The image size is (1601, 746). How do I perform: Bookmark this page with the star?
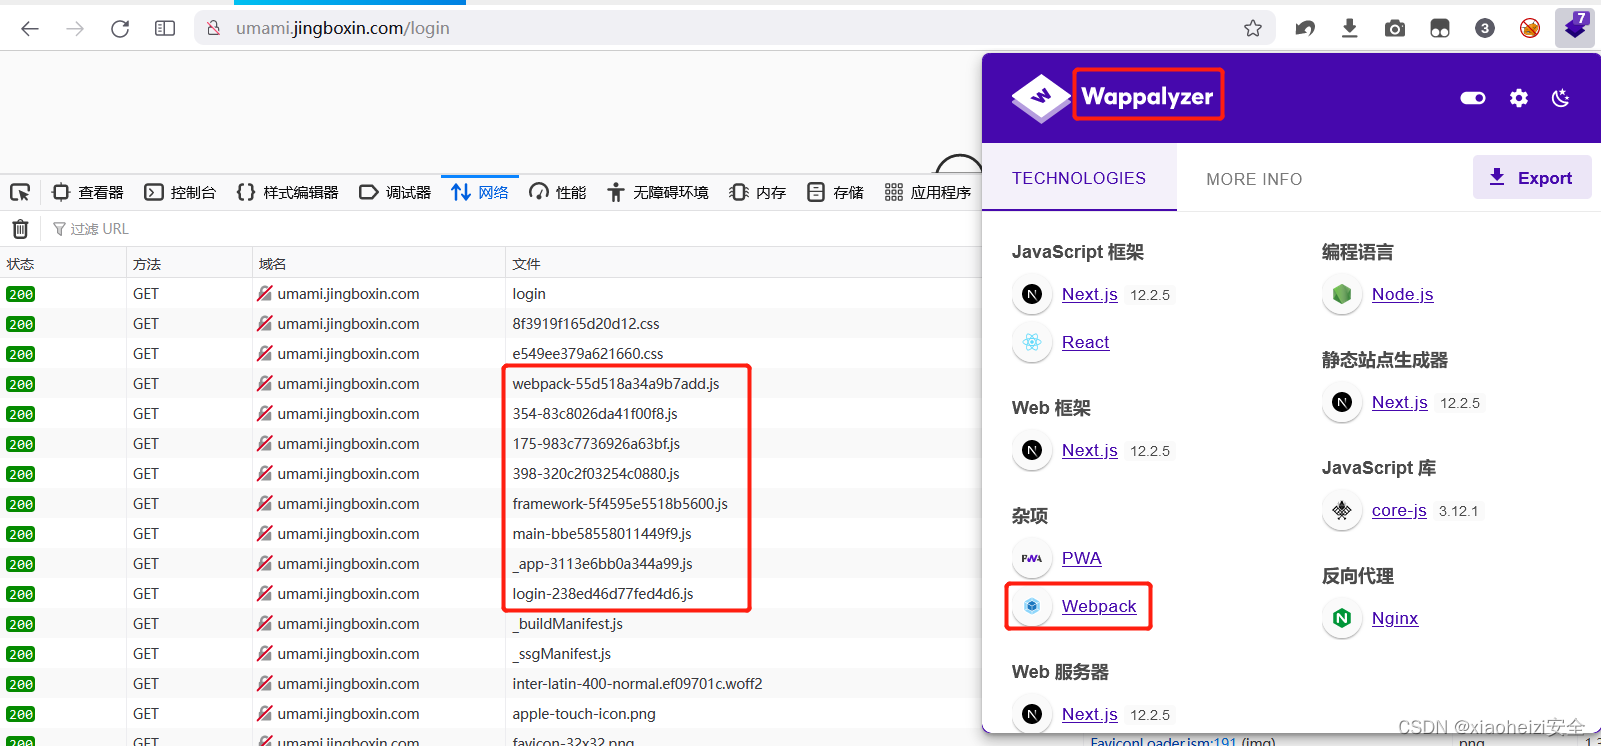tap(1253, 28)
